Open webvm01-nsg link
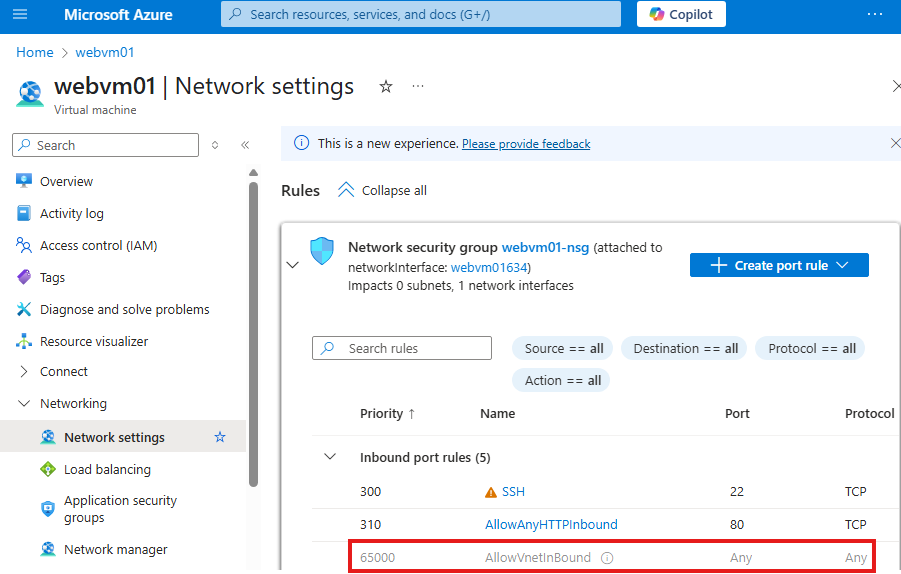 click(x=545, y=248)
